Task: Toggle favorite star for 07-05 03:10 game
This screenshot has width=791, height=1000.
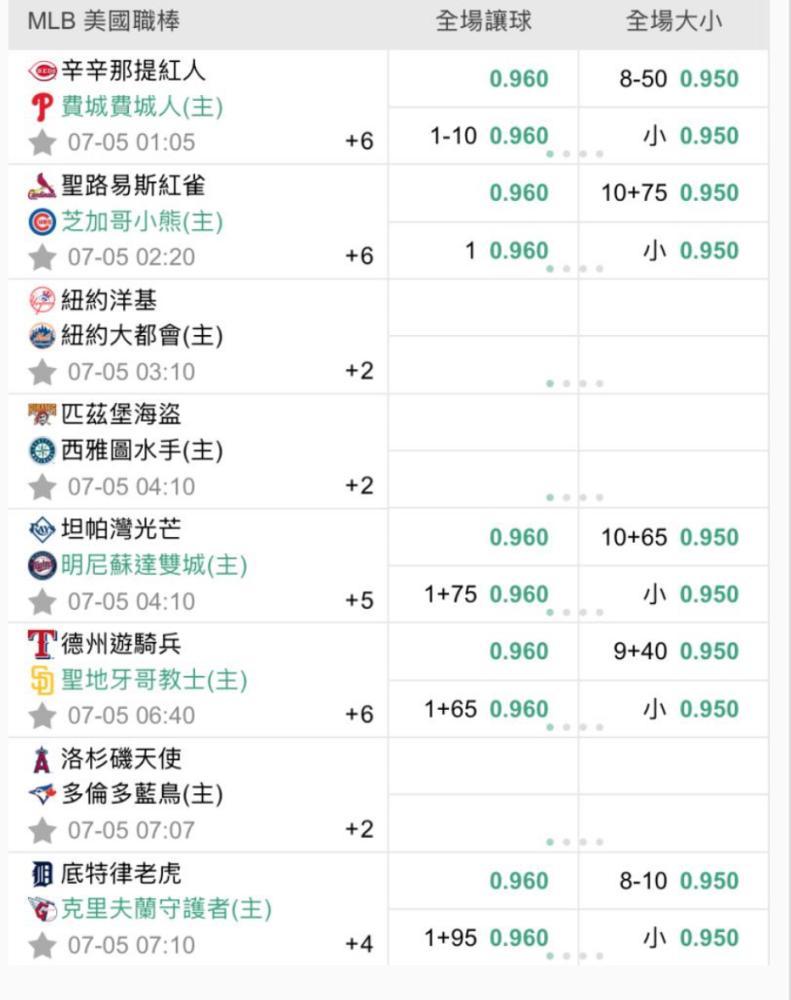Action: [x=42, y=372]
